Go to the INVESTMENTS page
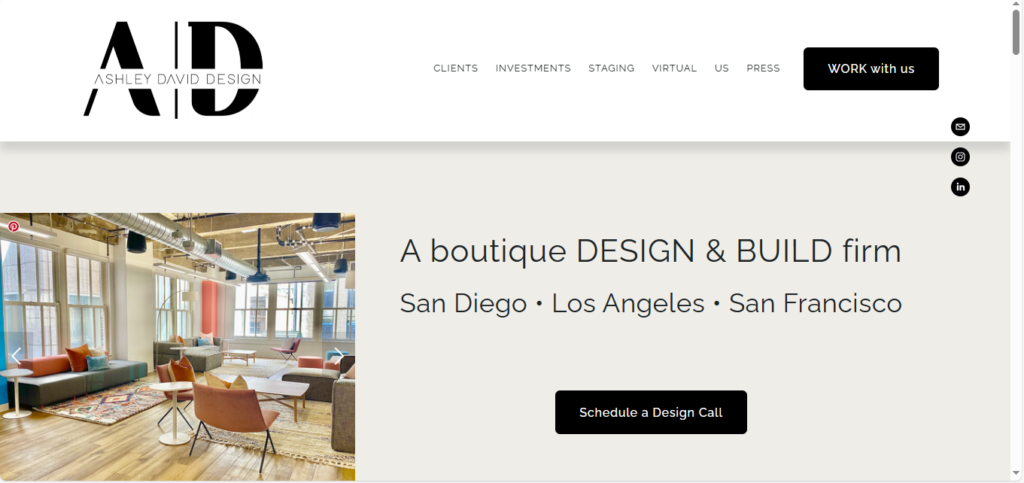 pos(533,69)
